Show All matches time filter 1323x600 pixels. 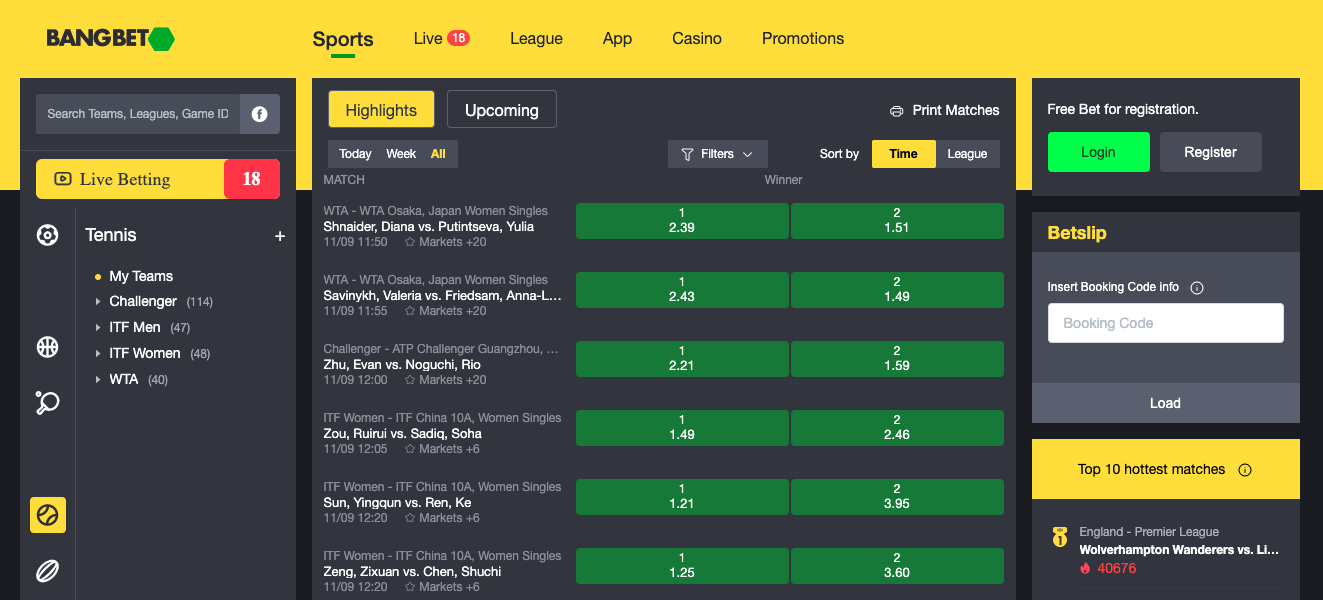tap(439, 154)
